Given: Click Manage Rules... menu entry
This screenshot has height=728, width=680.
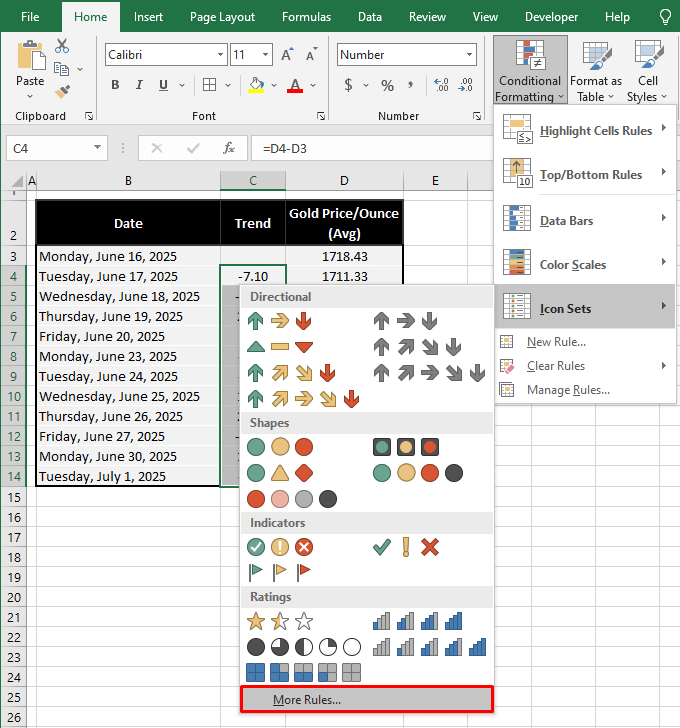Looking at the screenshot, I should [584, 390].
